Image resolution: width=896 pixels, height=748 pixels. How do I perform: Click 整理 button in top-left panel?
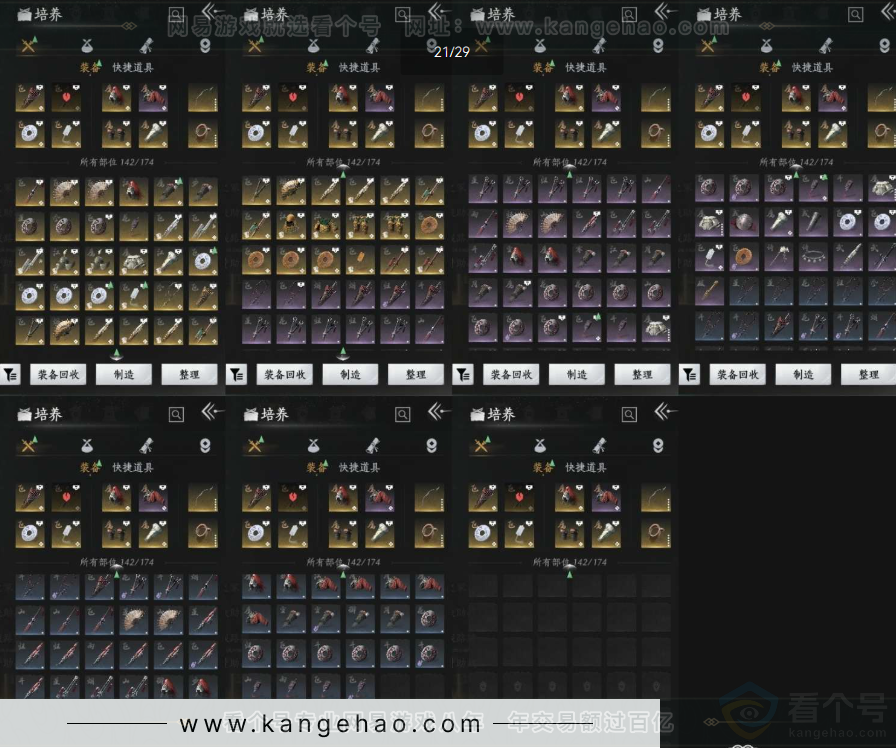(189, 375)
